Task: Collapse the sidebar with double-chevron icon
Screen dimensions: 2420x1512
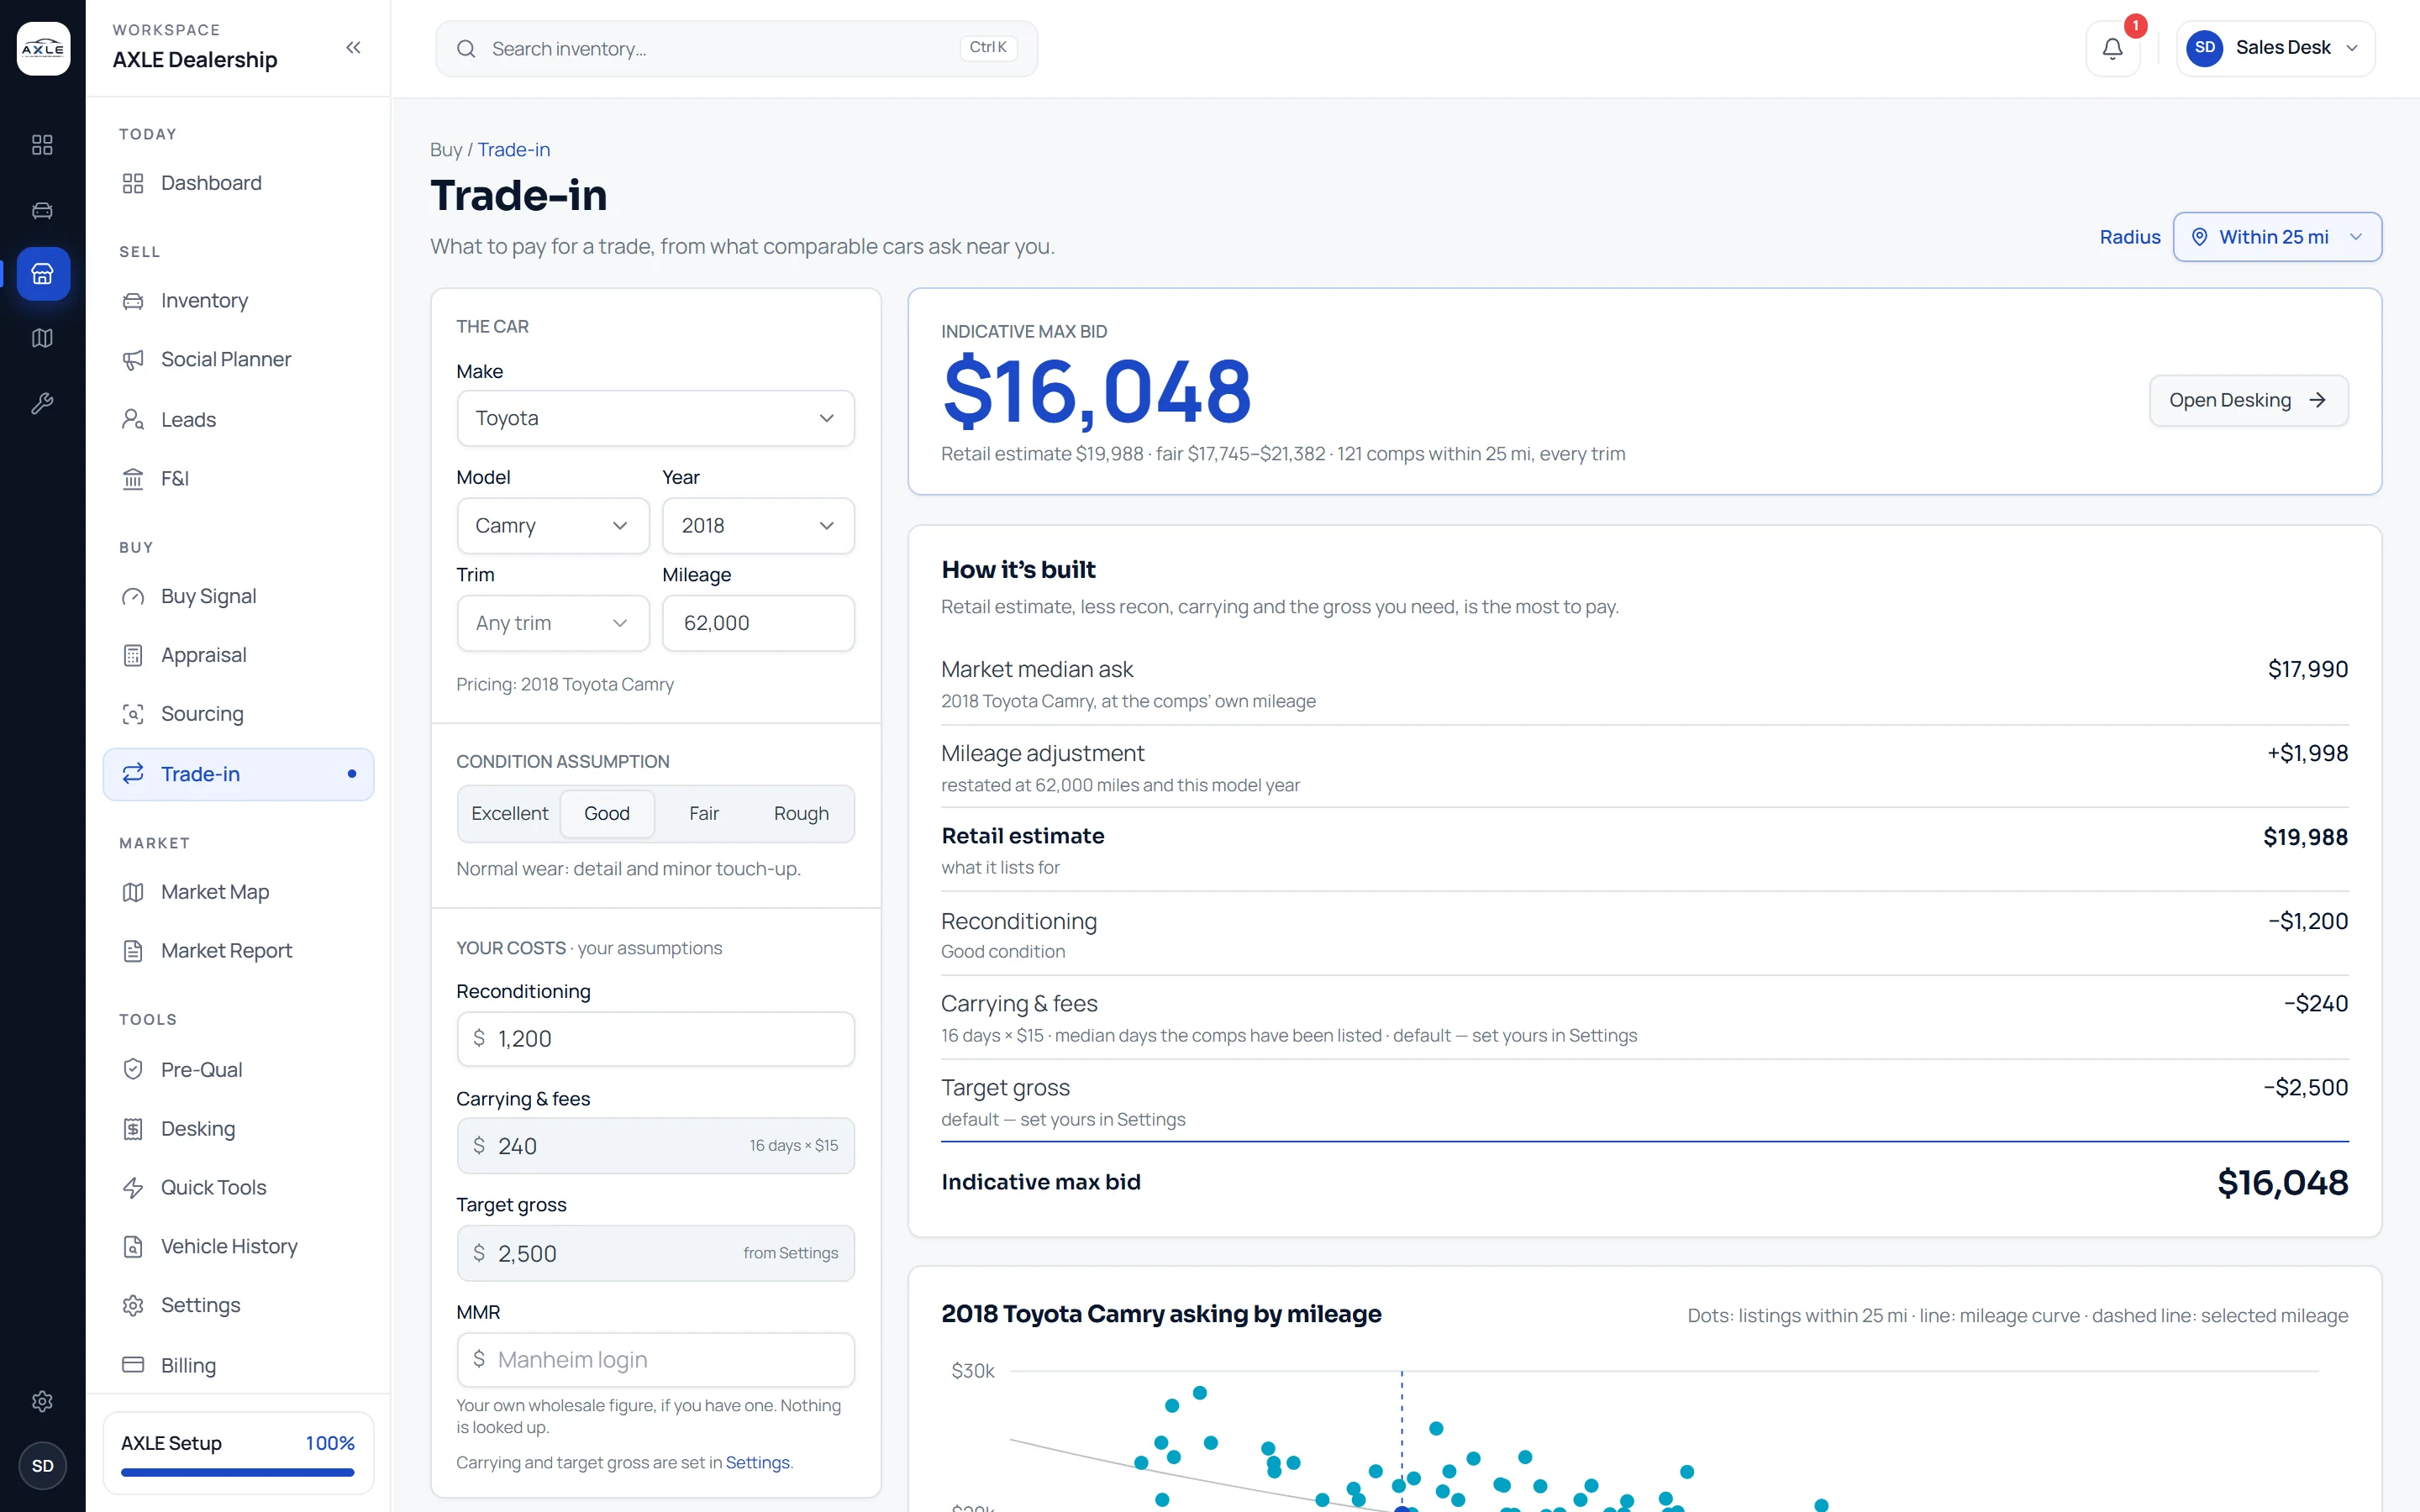Action: [353, 47]
